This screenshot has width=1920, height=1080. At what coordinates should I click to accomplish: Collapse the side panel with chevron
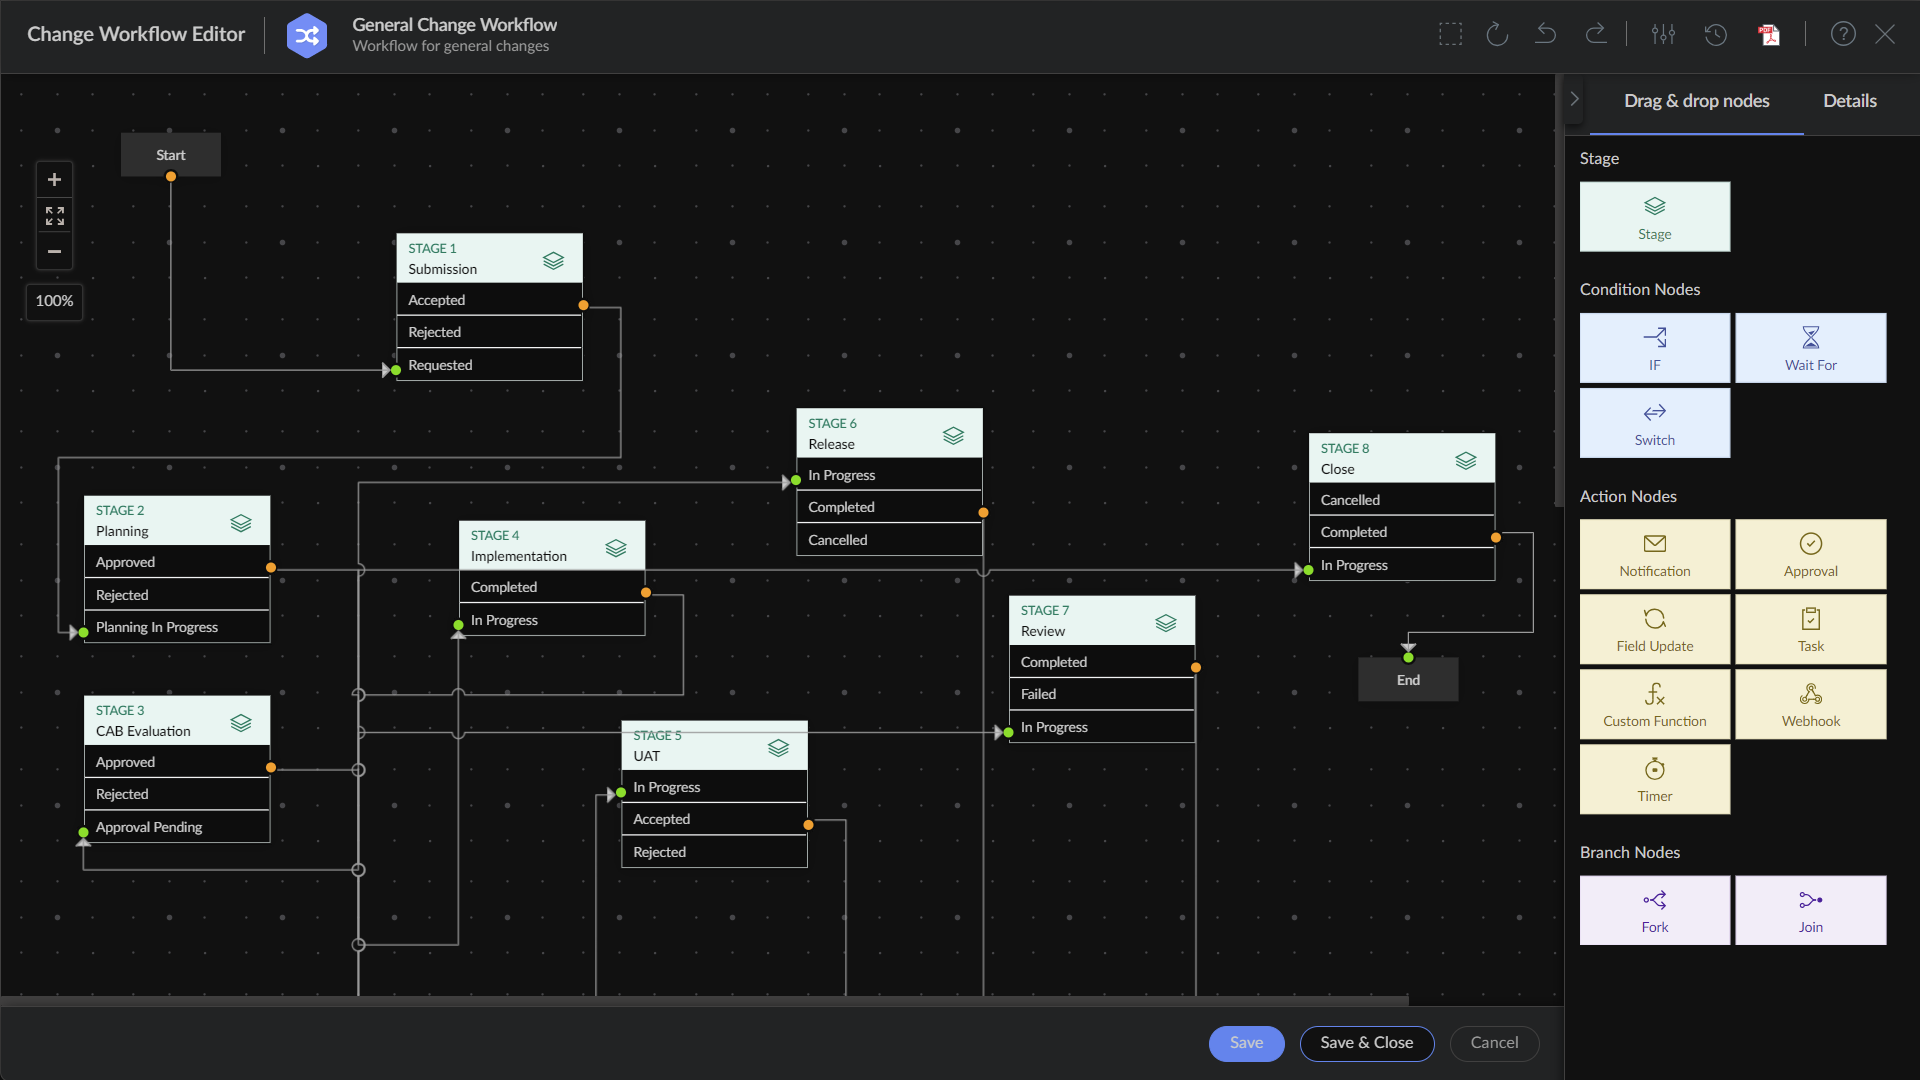1574,99
